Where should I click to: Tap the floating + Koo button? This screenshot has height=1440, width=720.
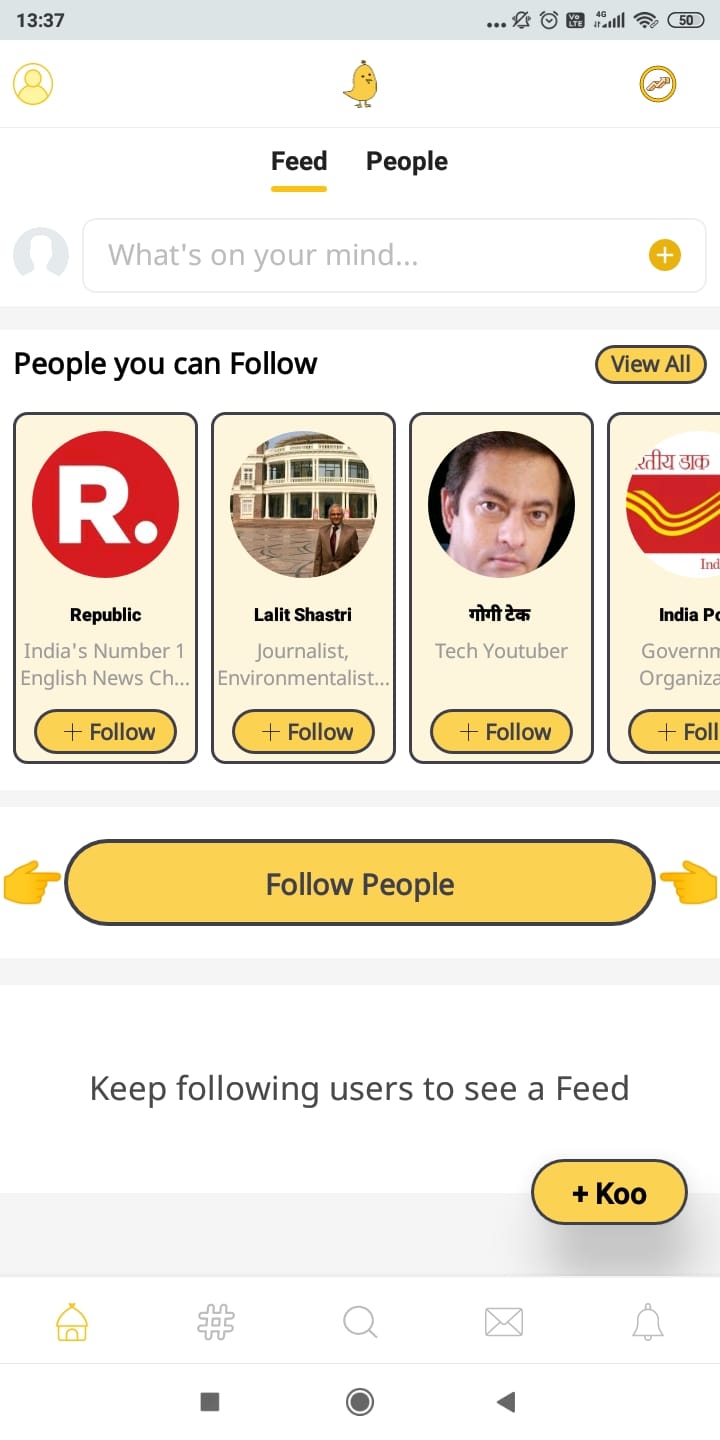pos(609,1193)
